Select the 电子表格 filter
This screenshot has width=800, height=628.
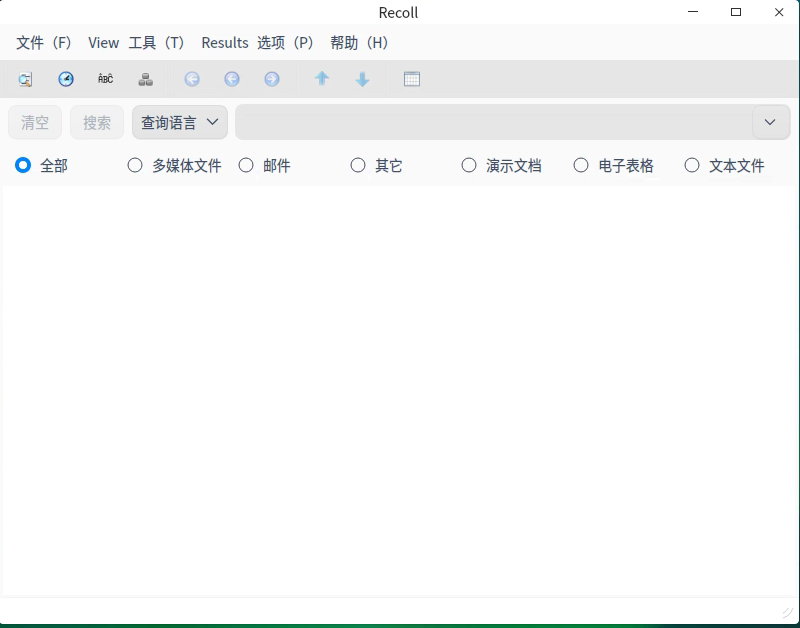click(614, 165)
